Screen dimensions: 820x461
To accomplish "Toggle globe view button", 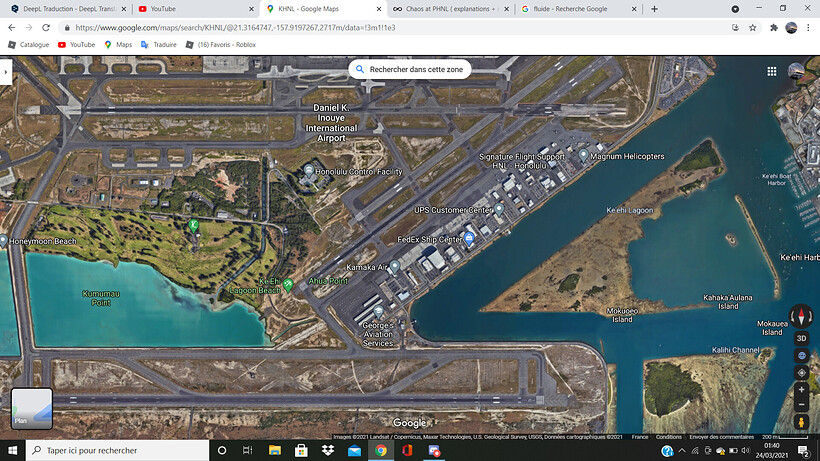I will [801, 355].
